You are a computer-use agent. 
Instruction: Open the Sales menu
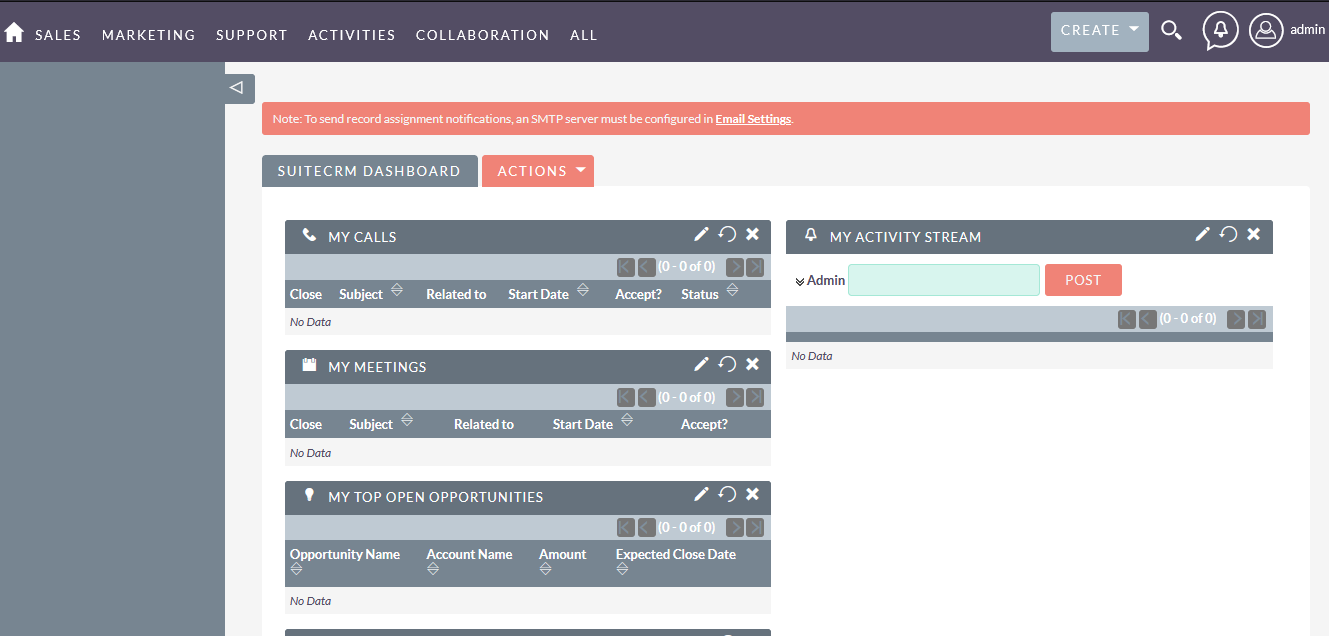pyautogui.click(x=58, y=35)
